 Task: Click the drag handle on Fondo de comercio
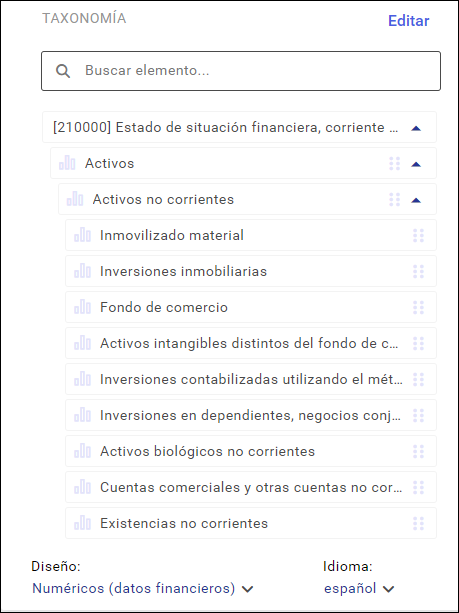coord(418,307)
